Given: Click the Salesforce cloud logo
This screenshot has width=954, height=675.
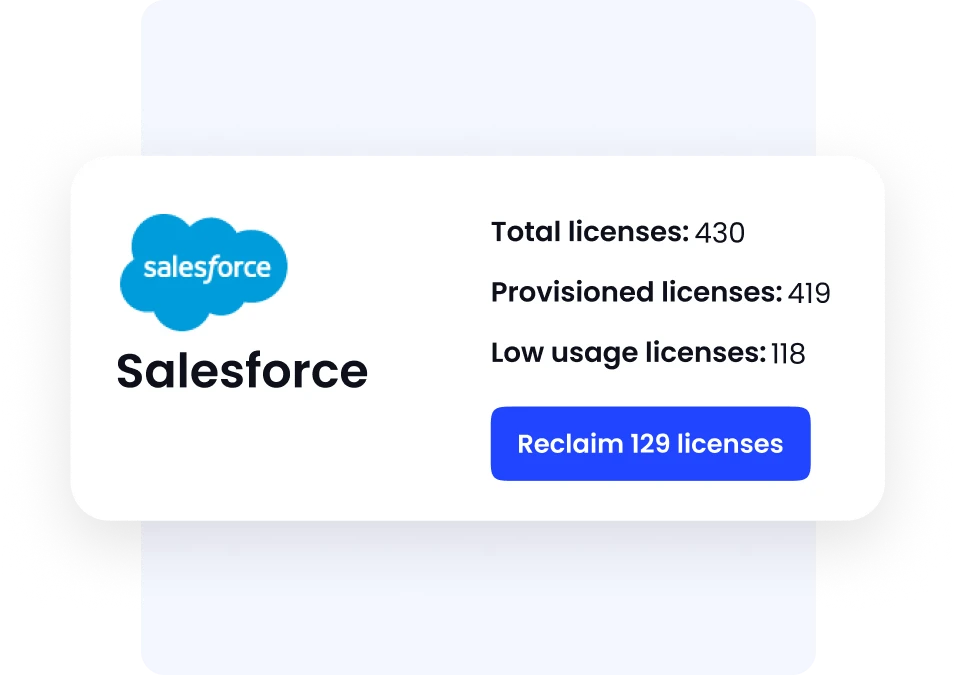Looking at the screenshot, I should (x=203, y=272).
